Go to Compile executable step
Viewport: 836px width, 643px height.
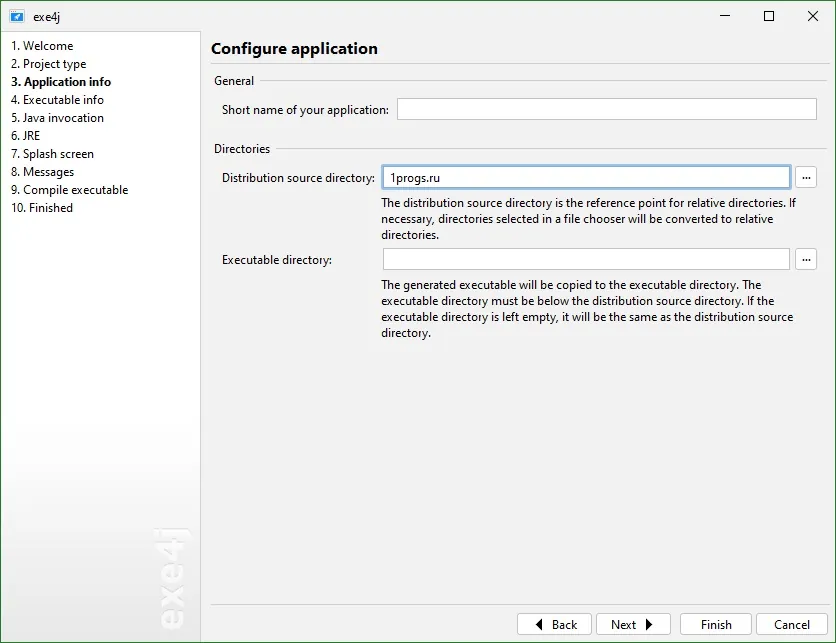[69, 190]
